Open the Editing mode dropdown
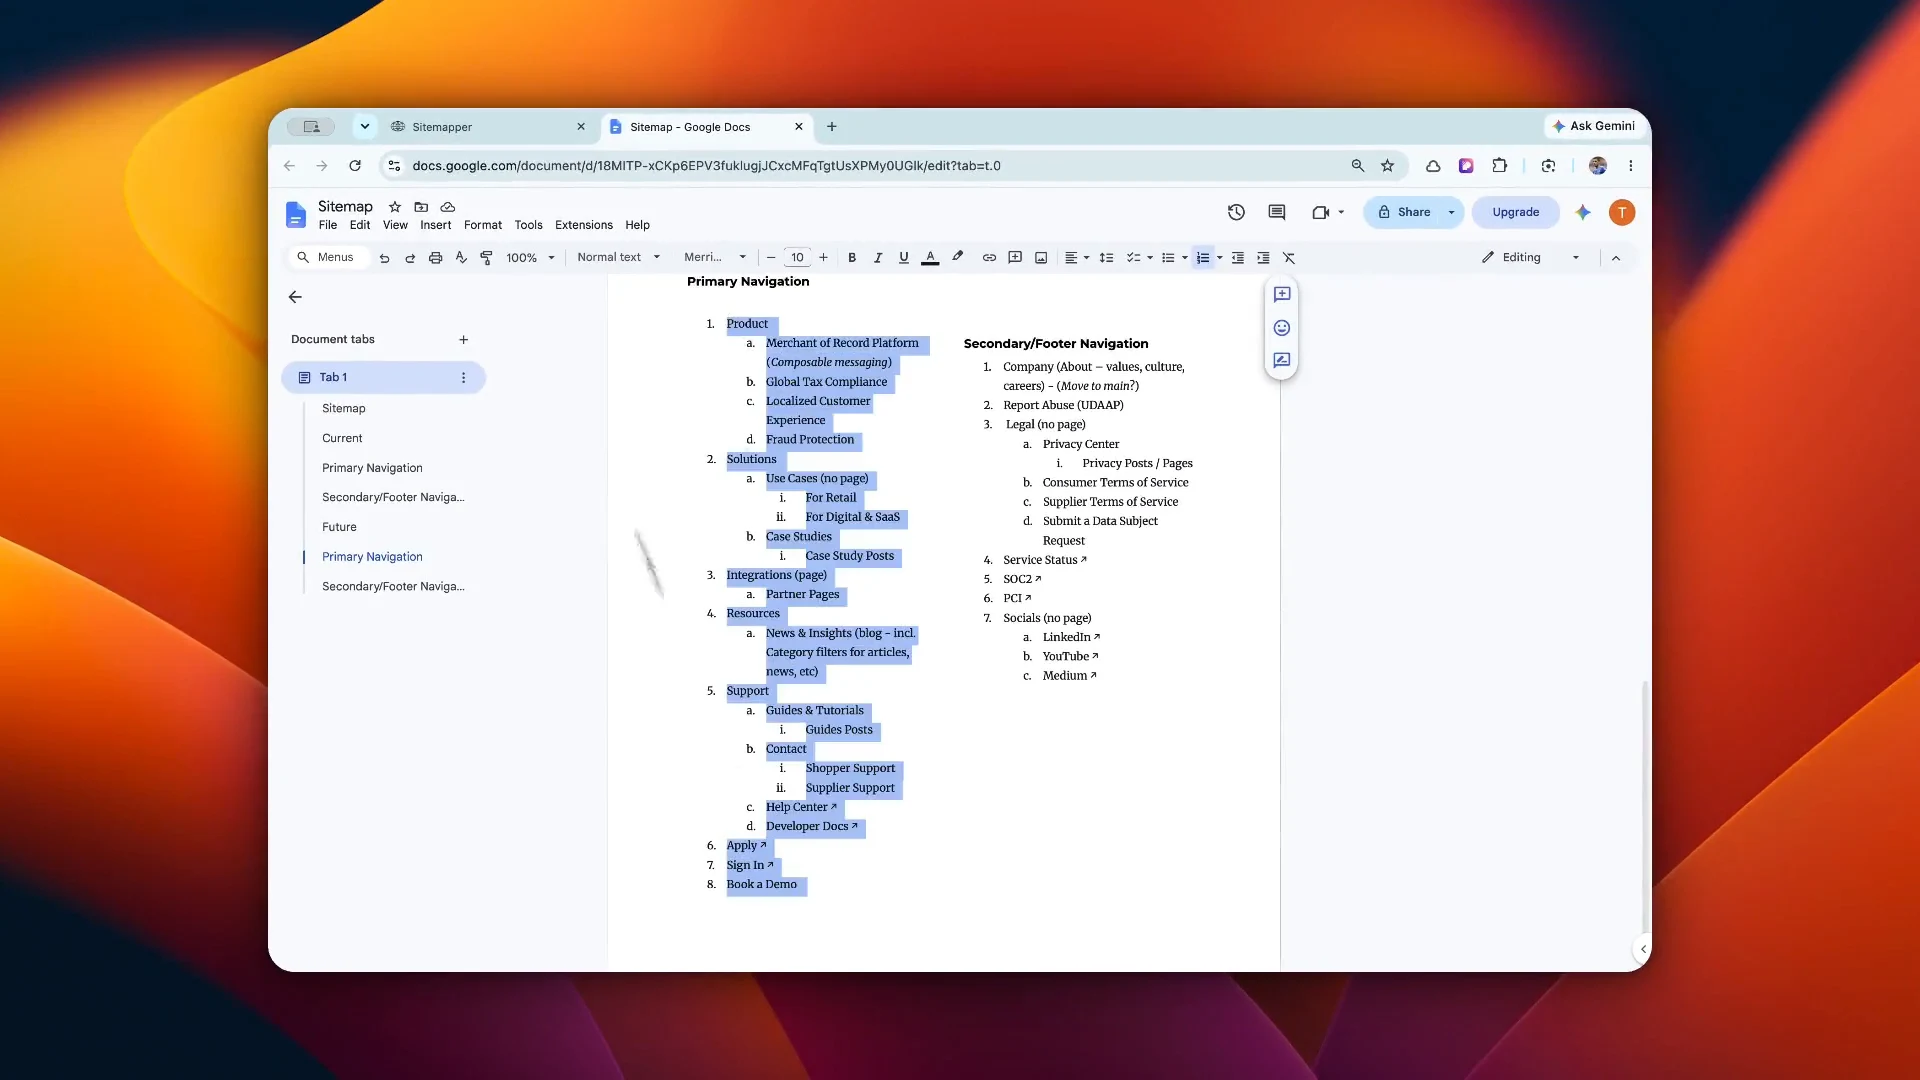 point(1531,258)
